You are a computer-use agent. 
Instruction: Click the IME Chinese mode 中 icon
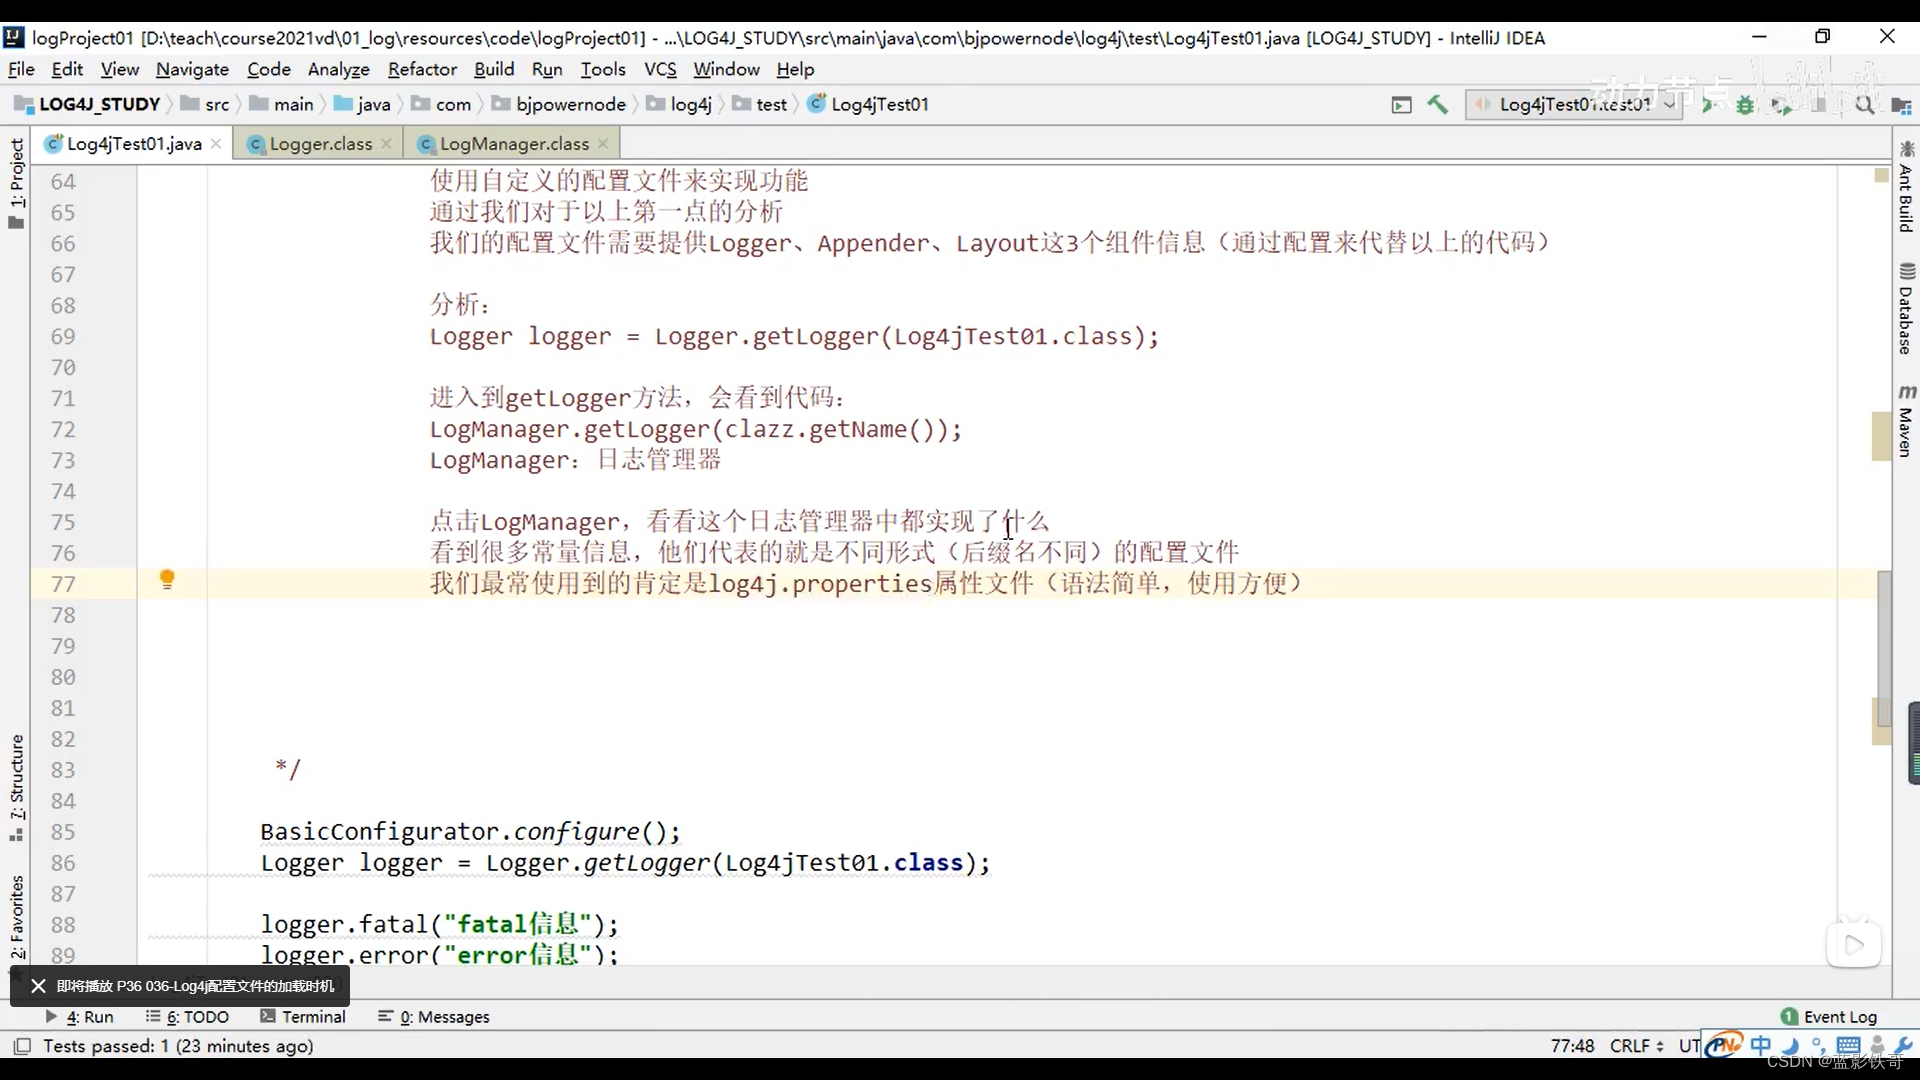tap(1761, 1045)
